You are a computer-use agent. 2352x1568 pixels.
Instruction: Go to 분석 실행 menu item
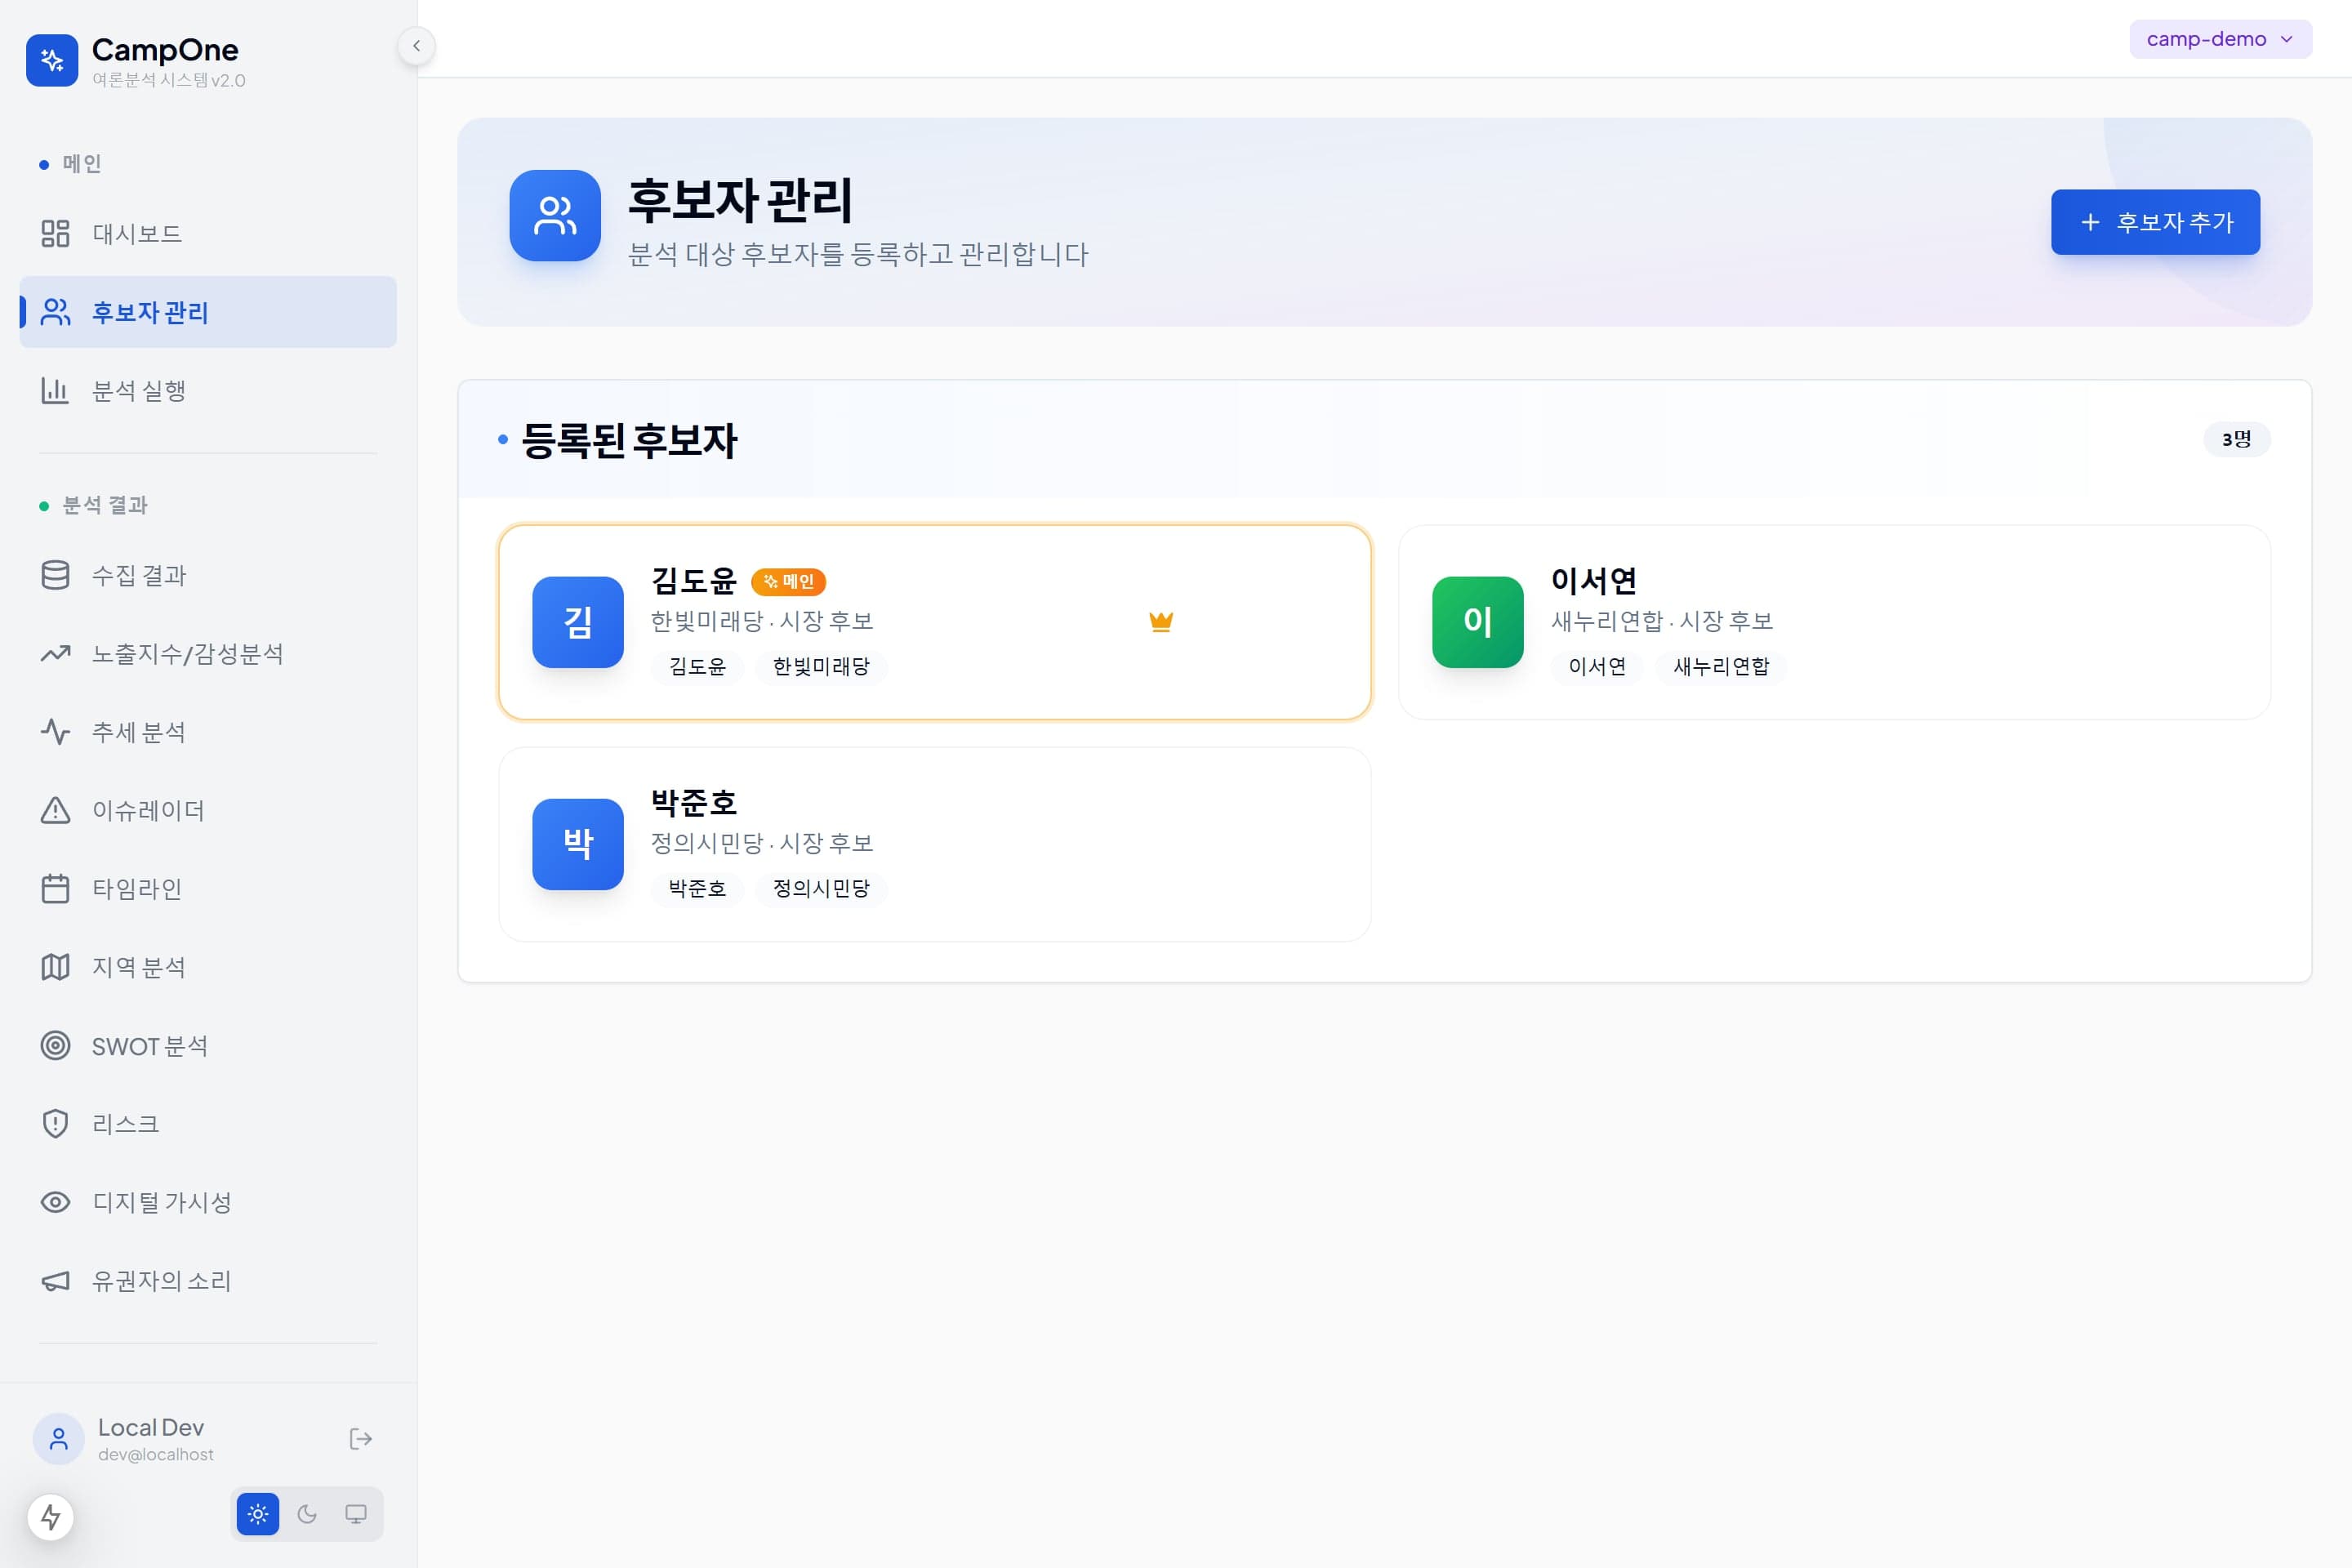(x=208, y=391)
